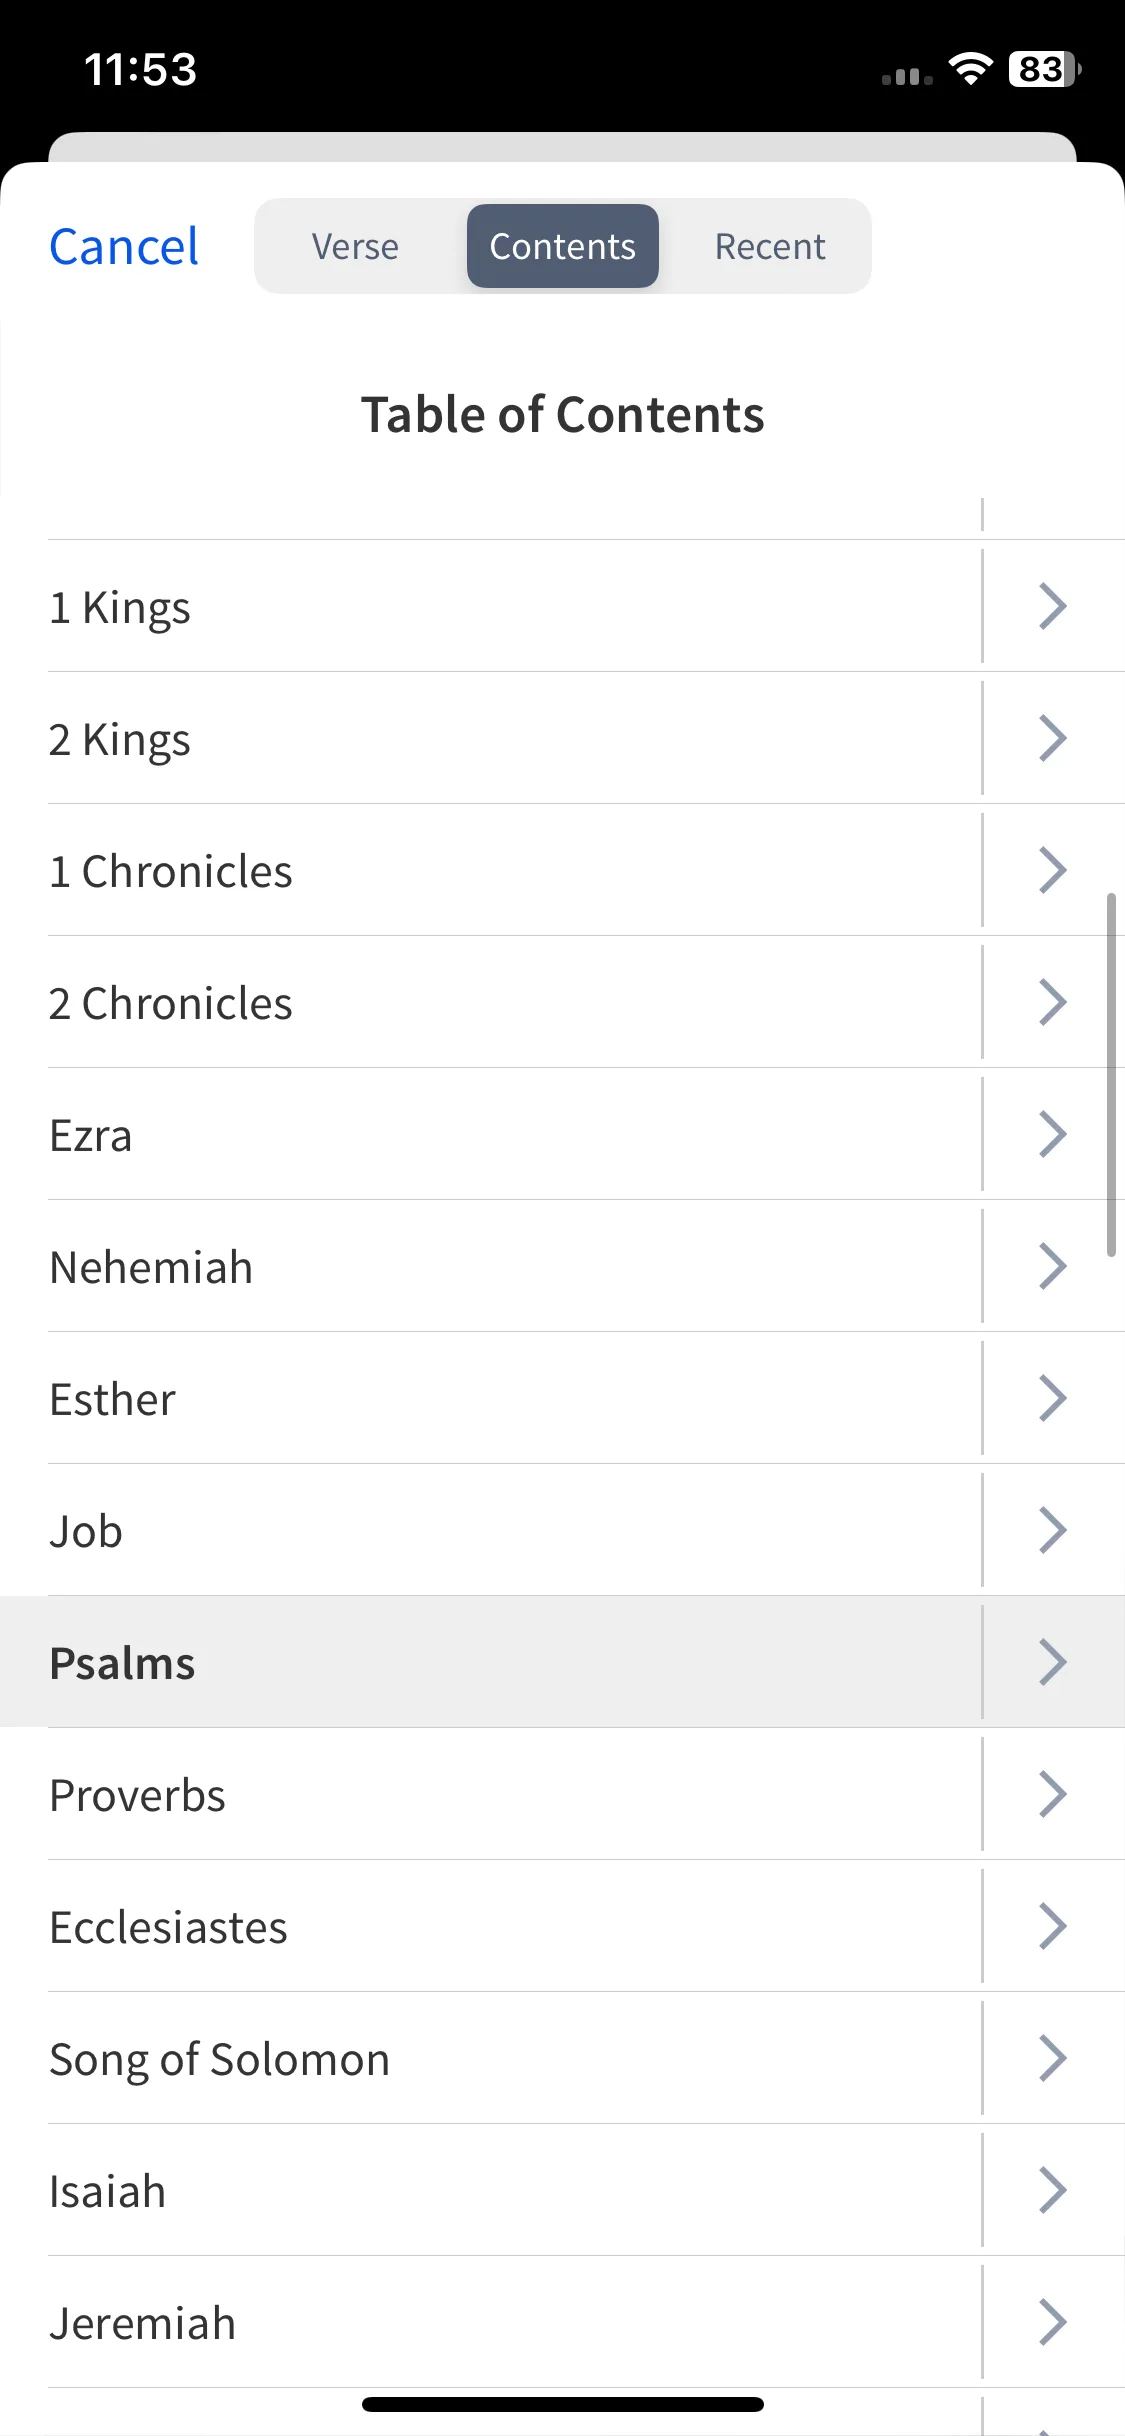The width and height of the screenshot is (1125, 2436).
Task: Open the book Song of Solomon
Action: (x=515, y=2058)
